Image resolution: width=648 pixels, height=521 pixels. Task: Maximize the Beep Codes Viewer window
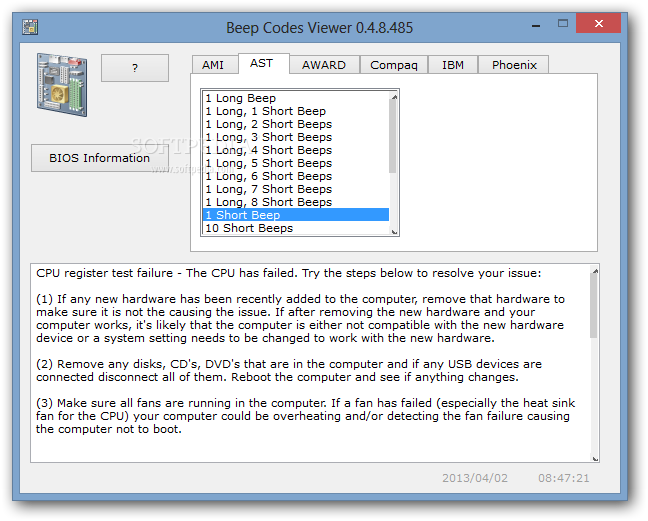click(x=562, y=24)
